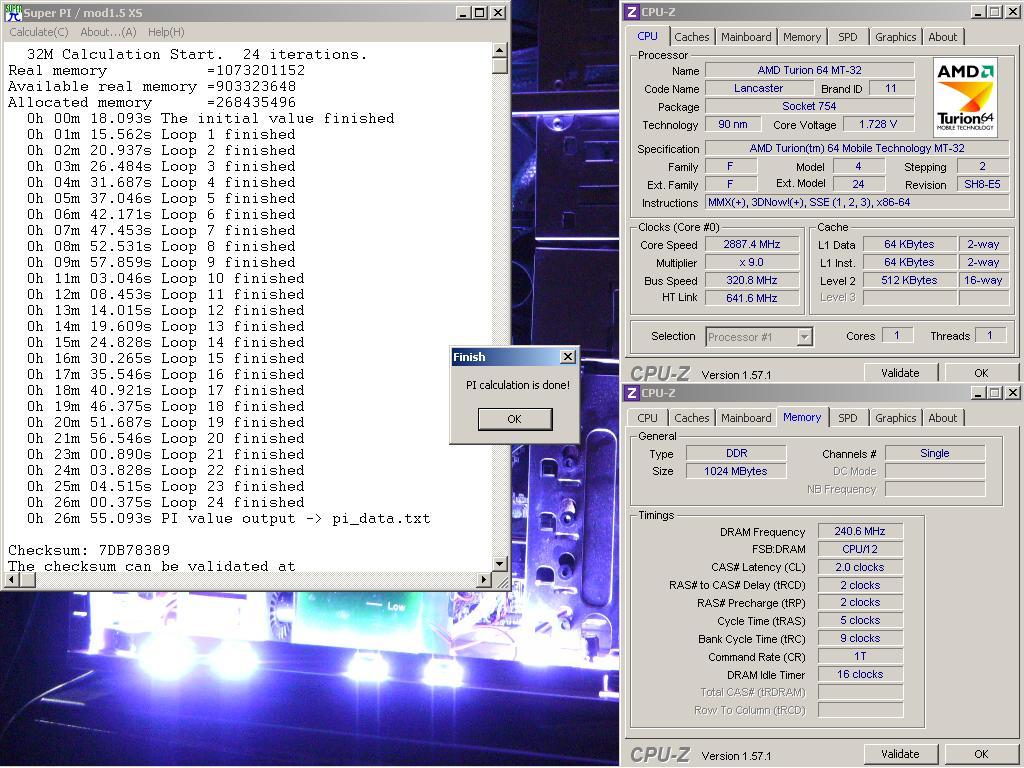Click Super PI horizontal scrollbar right arrow
Screen dimensions: 1024x768
tap(484, 579)
